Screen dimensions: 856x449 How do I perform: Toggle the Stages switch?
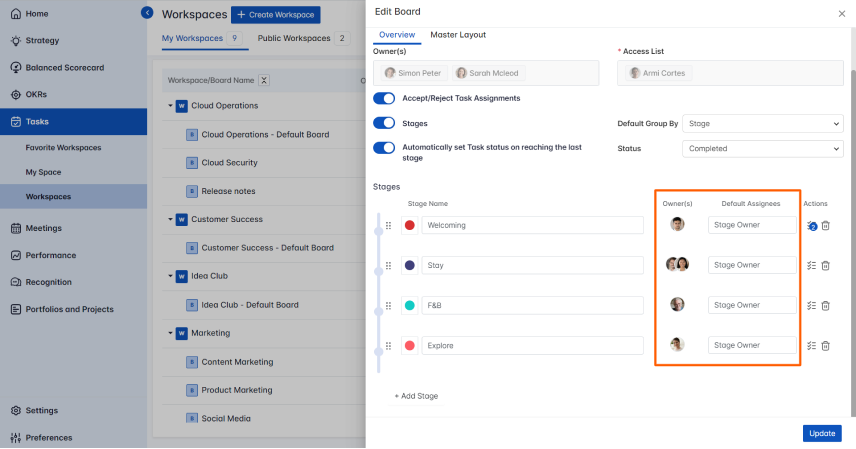pos(384,123)
